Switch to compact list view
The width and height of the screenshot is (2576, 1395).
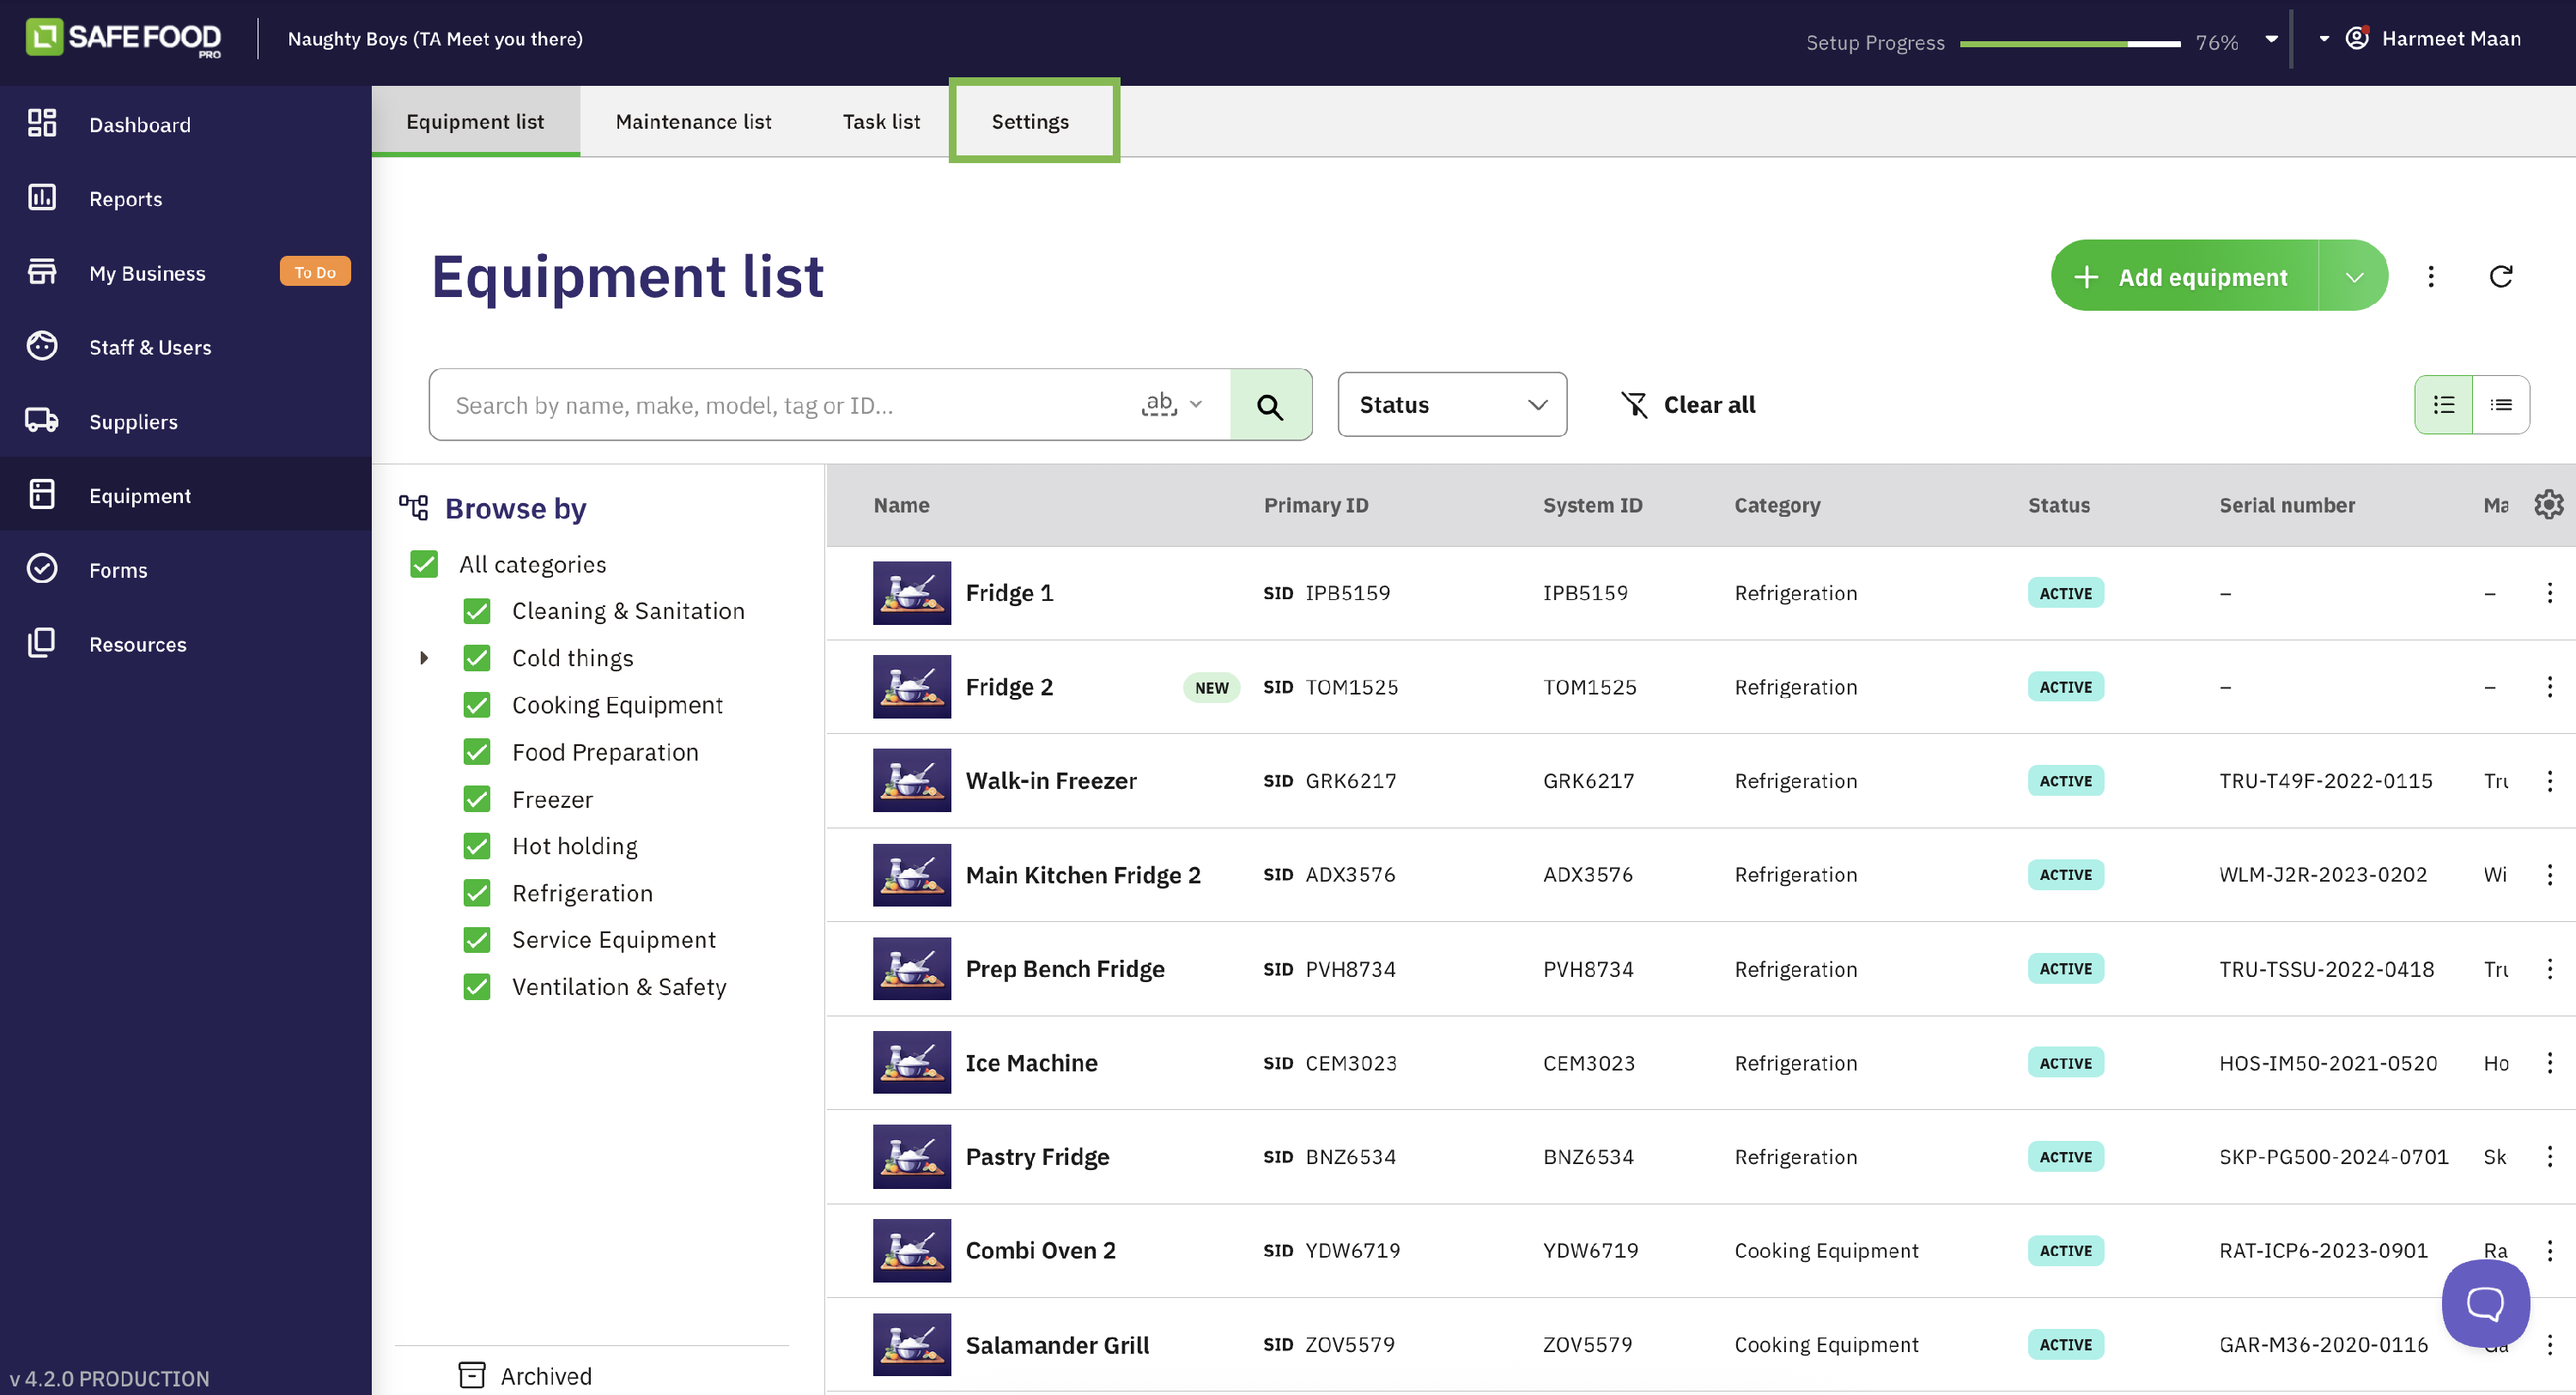pos(2501,405)
